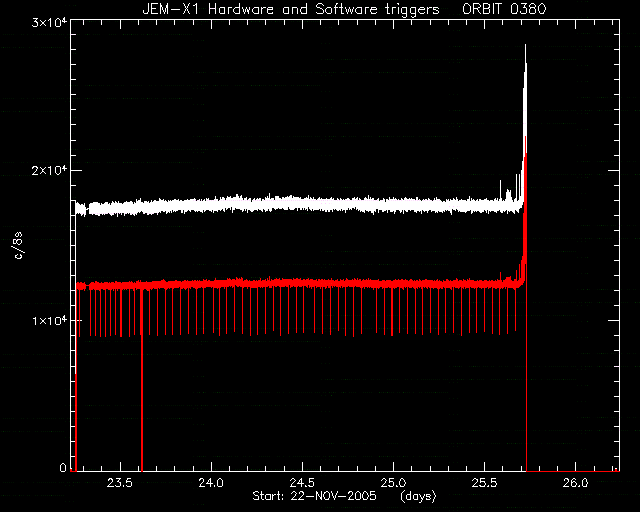Click the 24.0 x-axis tick label
The image size is (640, 512).
point(211,483)
